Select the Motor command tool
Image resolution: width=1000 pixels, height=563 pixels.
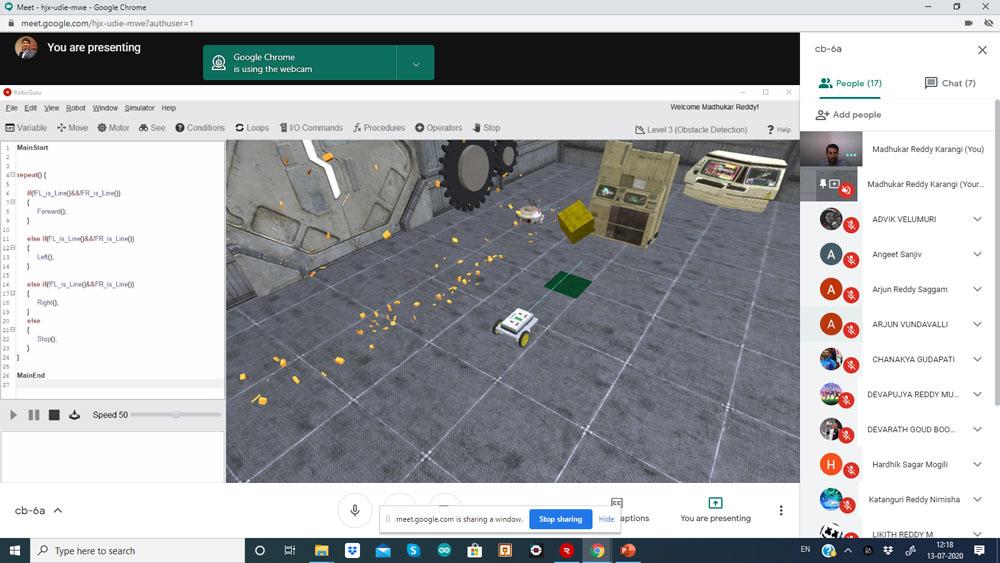(x=113, y=128)
